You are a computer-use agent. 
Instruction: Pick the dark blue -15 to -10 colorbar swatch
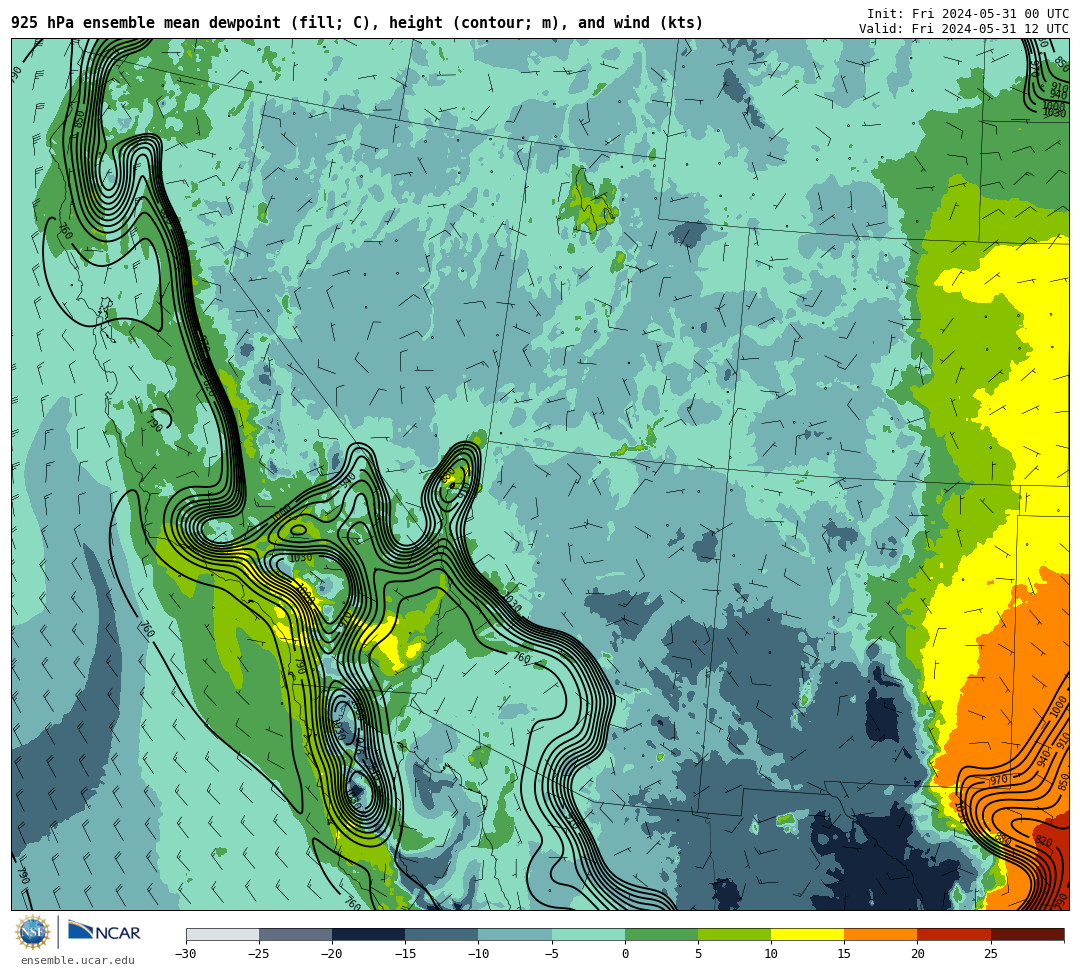442,934
